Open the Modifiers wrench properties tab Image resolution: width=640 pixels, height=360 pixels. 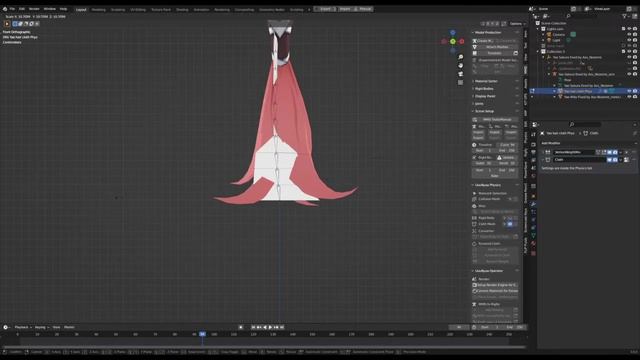pos(533,204)
